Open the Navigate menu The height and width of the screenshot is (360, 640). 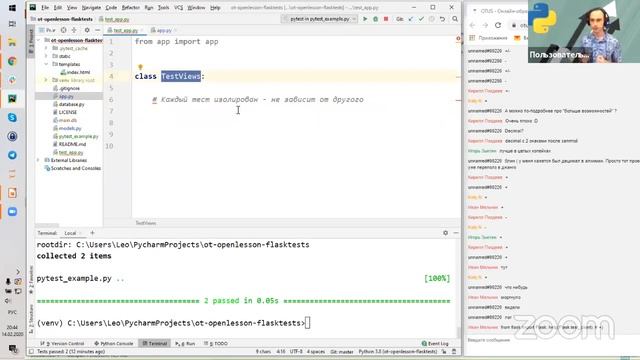[x=91, y=7]
